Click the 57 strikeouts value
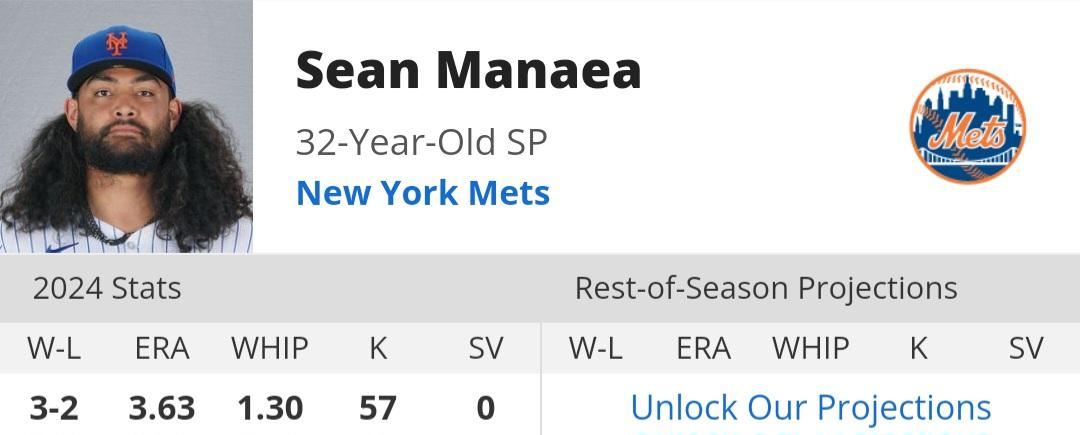The height and width of the screenshot is (435, 1080). (377, 408)
